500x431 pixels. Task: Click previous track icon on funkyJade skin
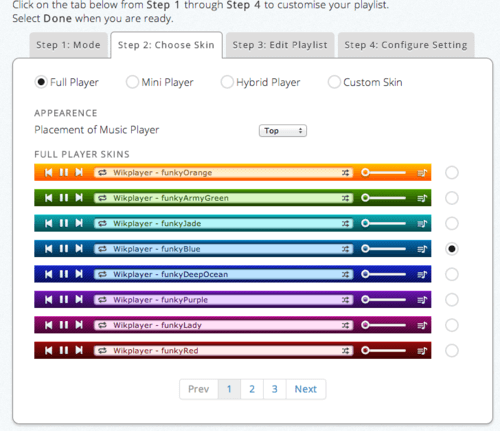tap(49, 223)
